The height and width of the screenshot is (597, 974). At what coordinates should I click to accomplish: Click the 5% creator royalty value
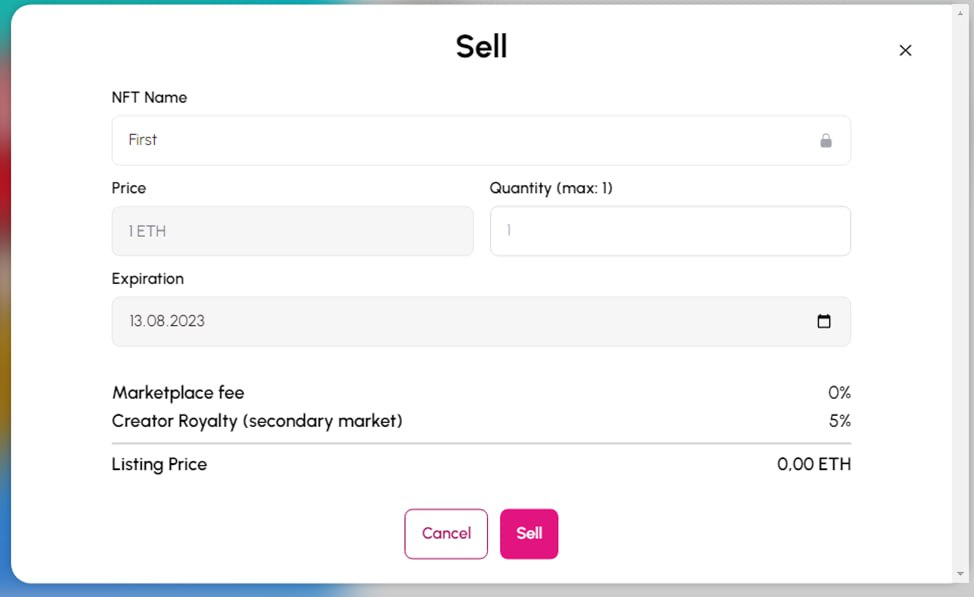840,421
